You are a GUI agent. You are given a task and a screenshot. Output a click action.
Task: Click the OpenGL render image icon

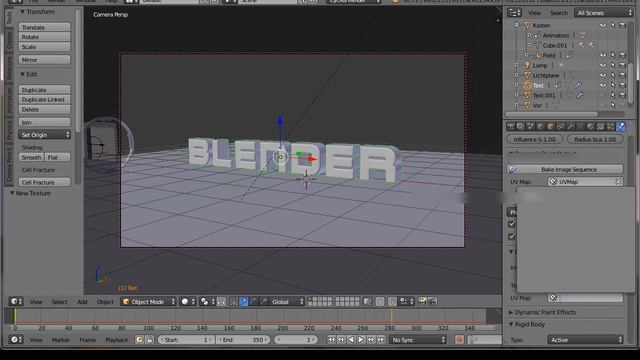[x=422, y=302]
